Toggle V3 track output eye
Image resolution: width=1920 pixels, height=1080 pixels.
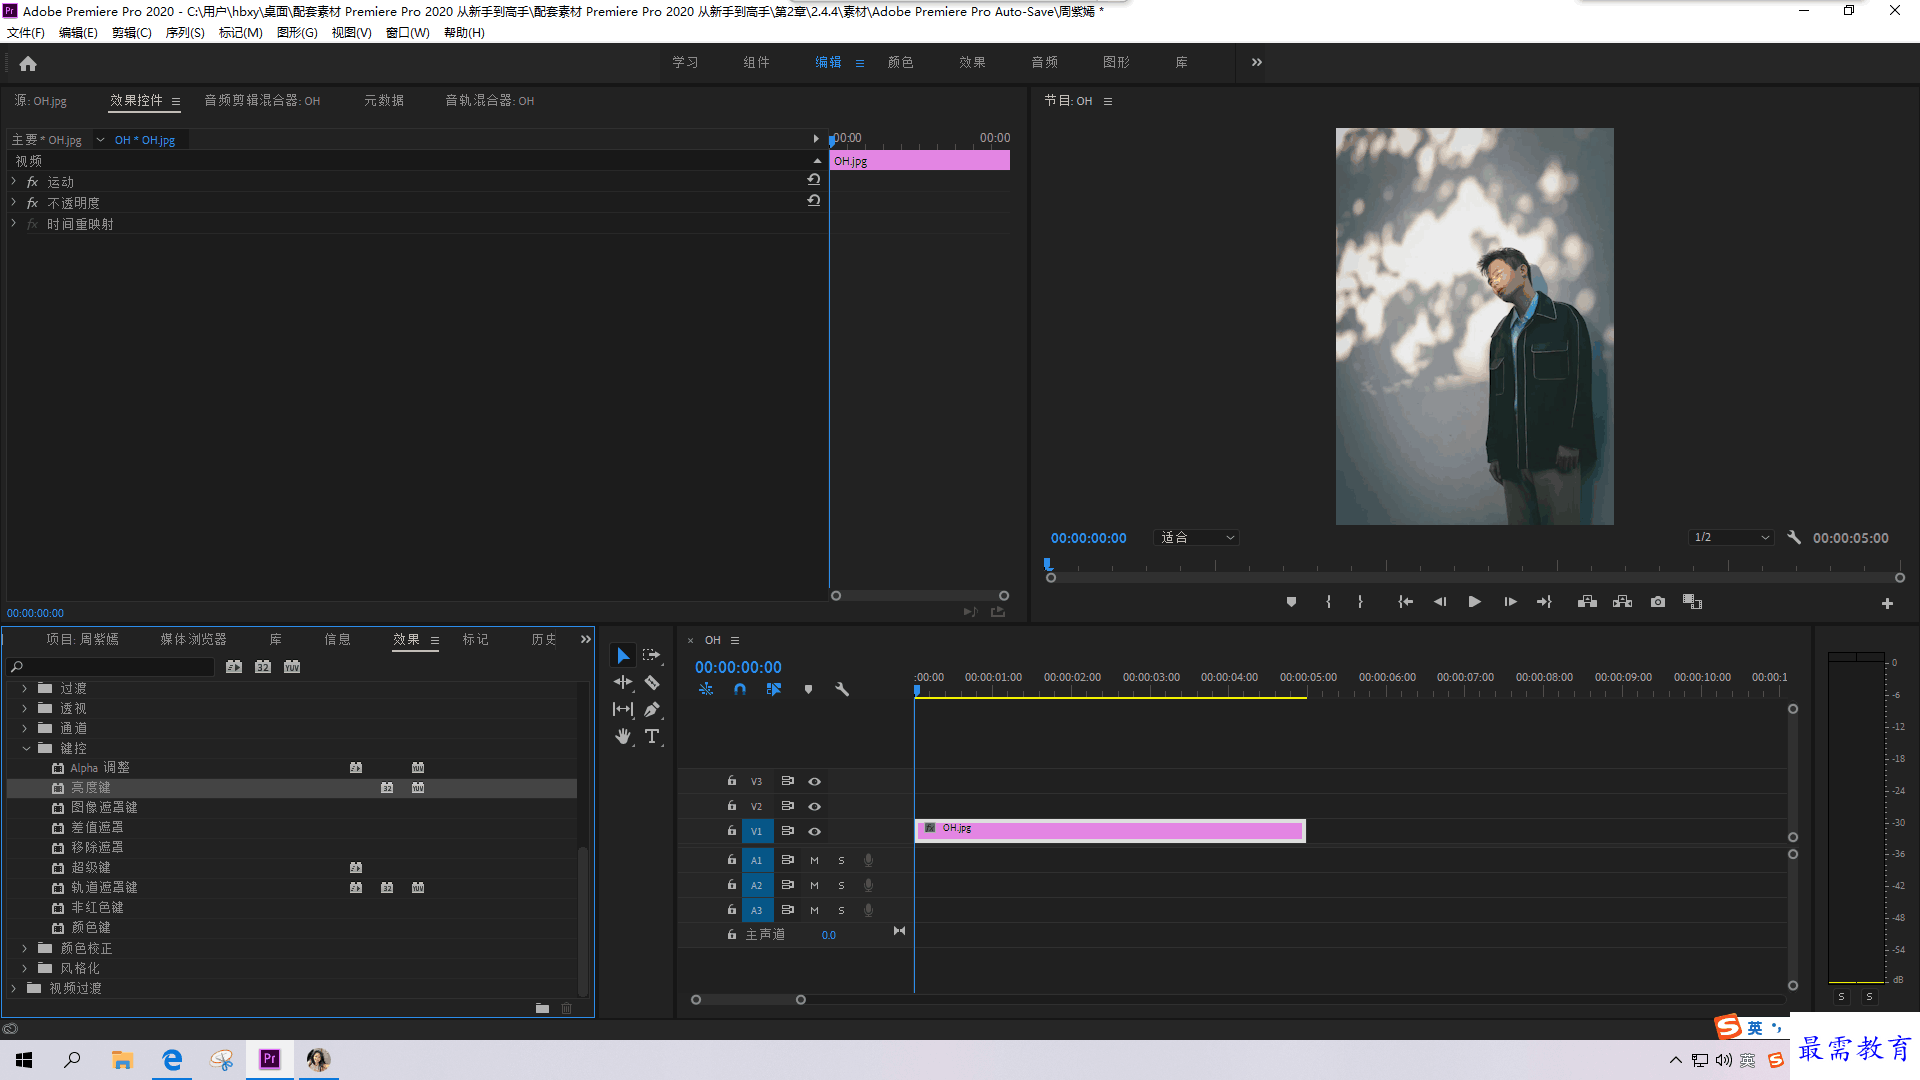tap(815, 782)
